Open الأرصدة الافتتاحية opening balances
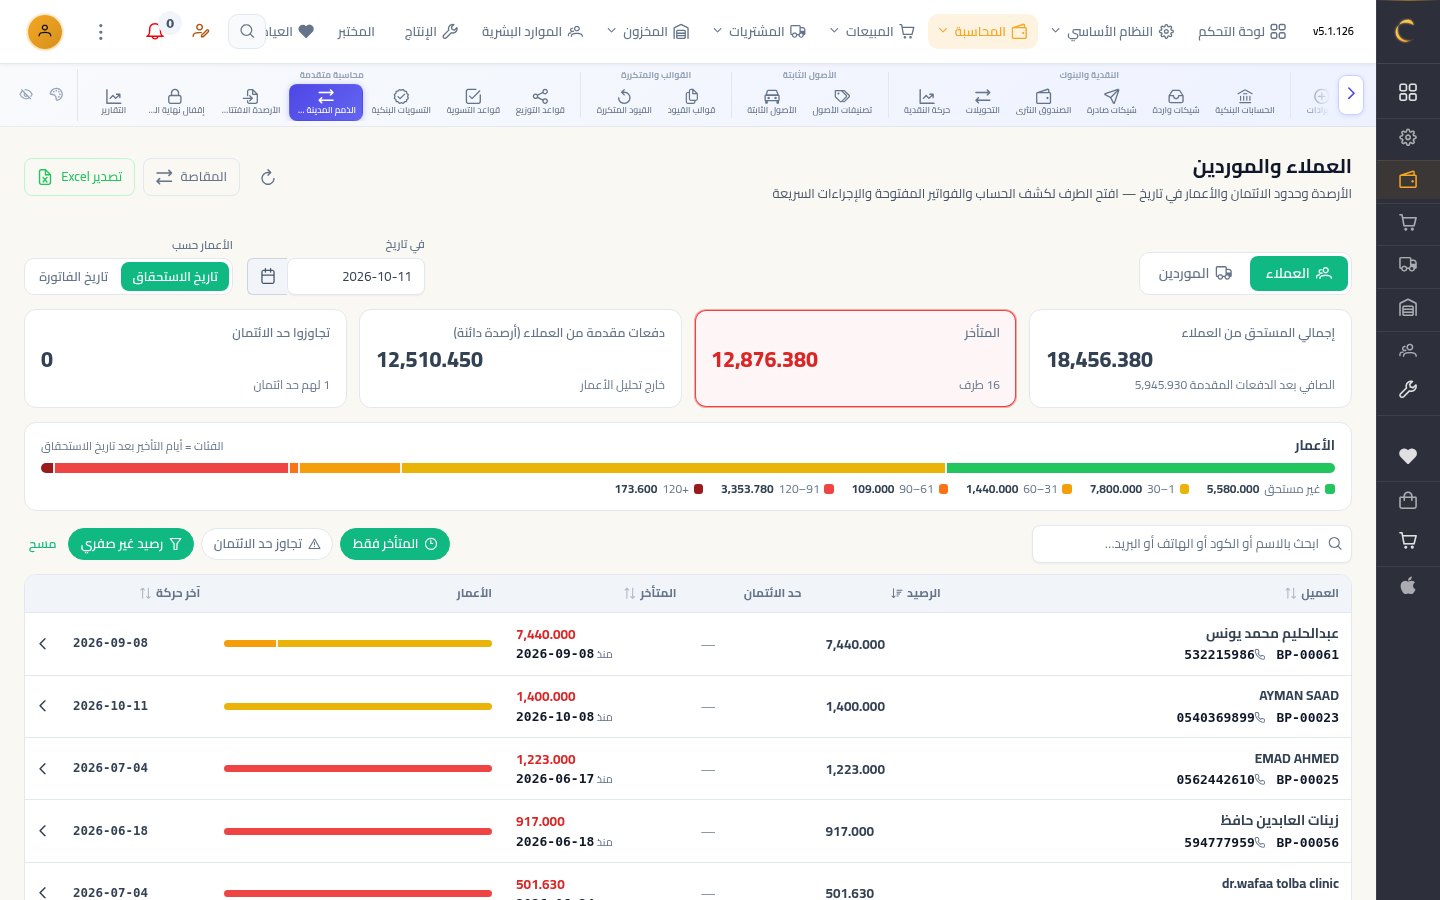Viewport: 1440px width, 900px height. pos(251,101)
